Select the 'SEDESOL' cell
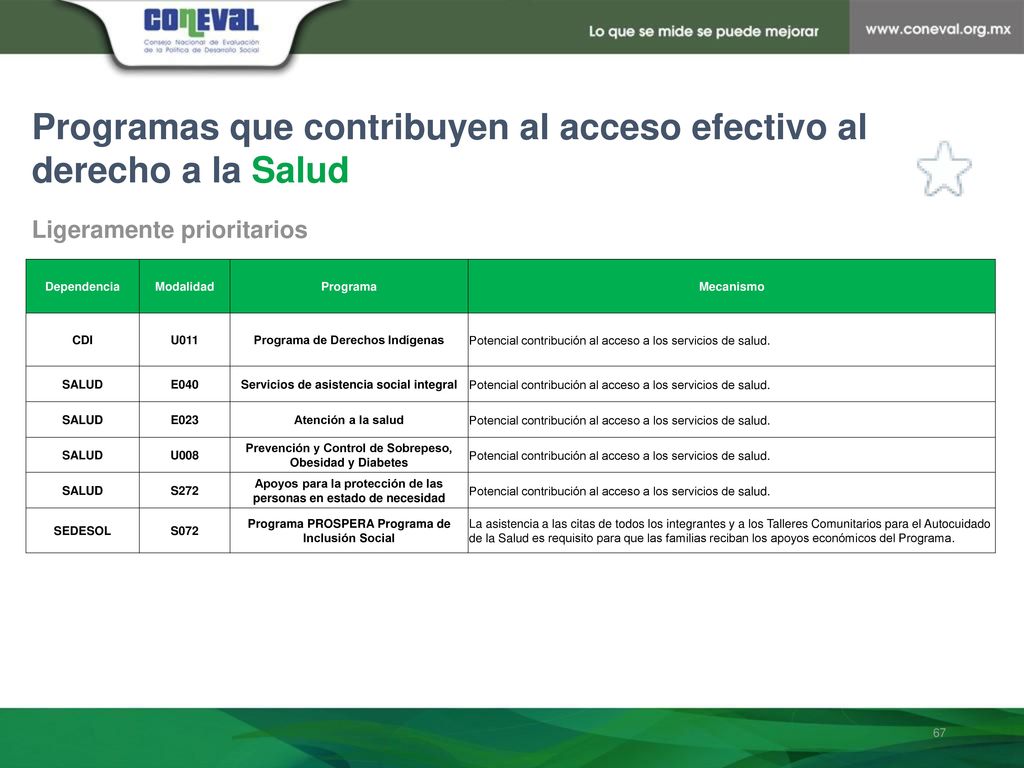1024x768 pixels. (82, 531)
